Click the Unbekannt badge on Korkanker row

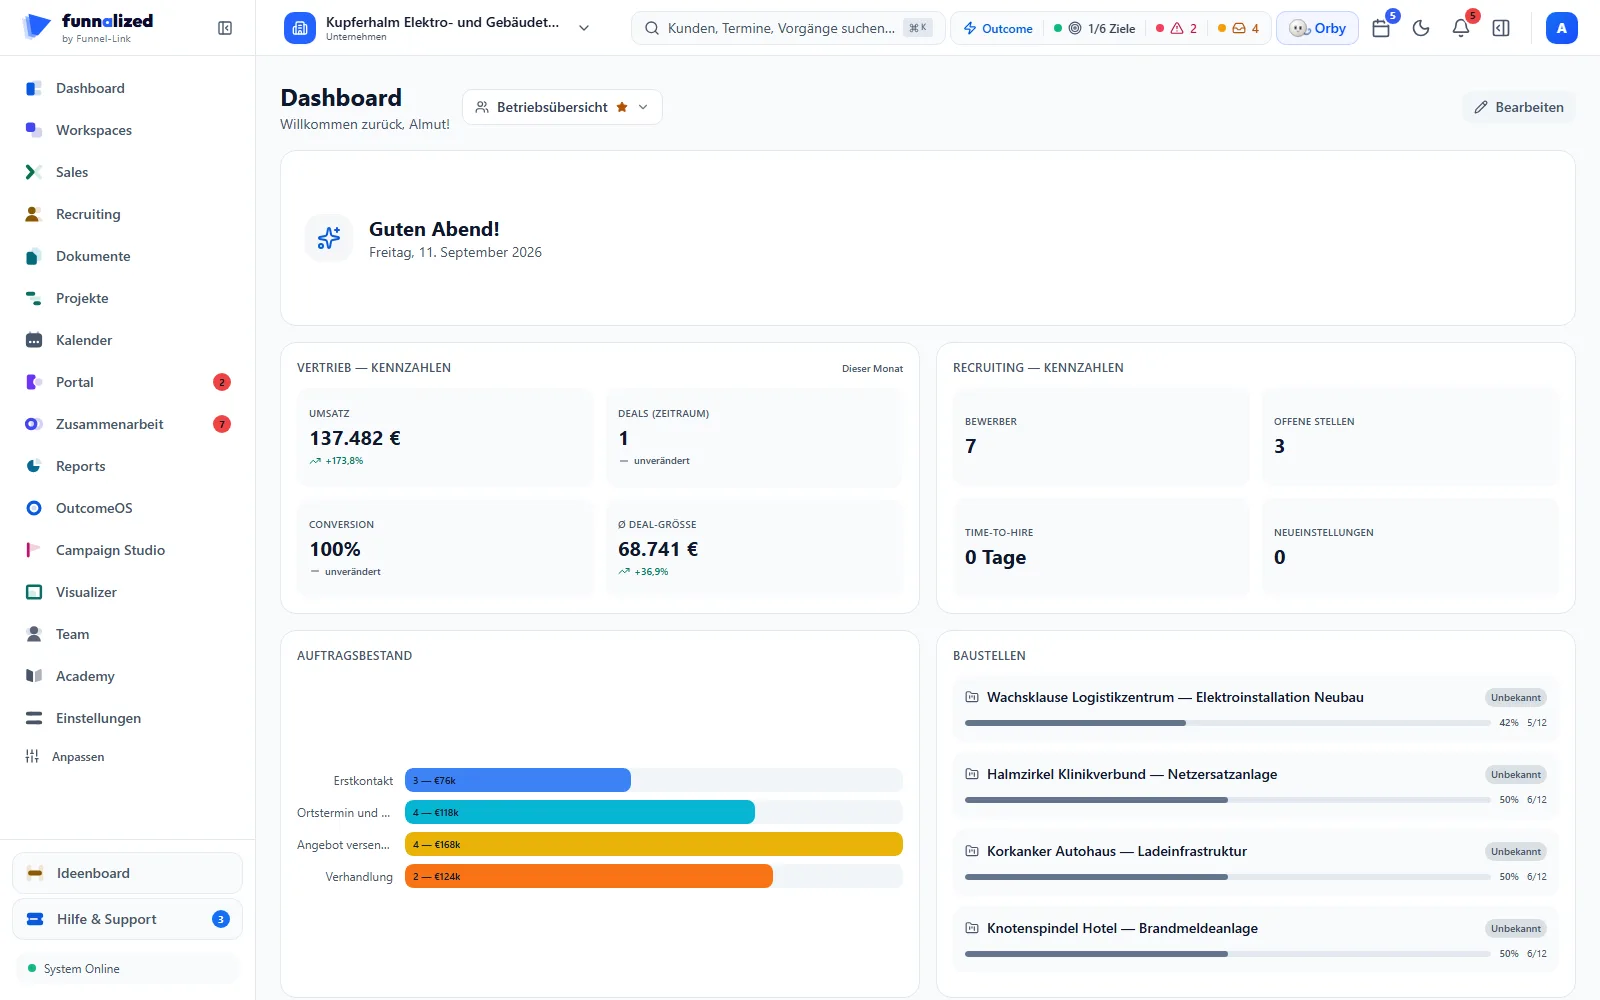pos(1516,852)
